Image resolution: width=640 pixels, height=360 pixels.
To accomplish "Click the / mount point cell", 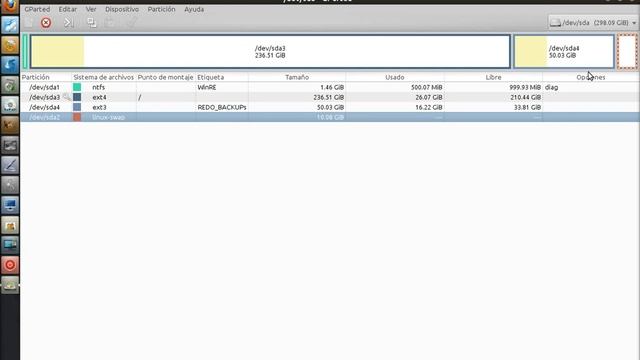I will (x=140, y=97).
